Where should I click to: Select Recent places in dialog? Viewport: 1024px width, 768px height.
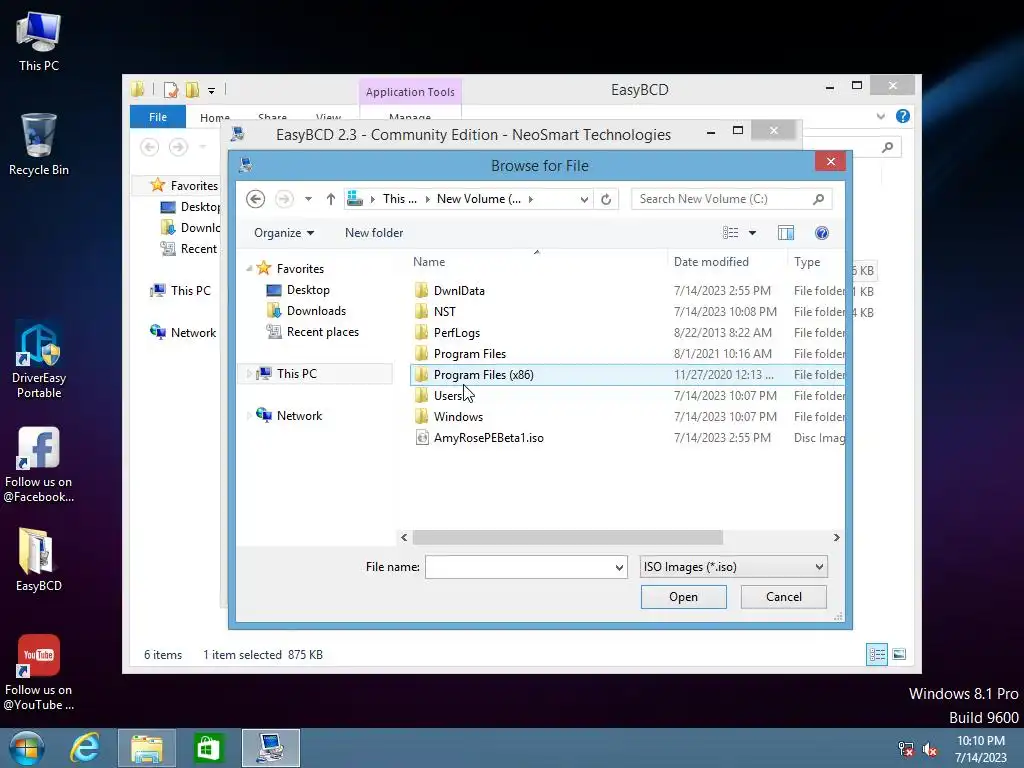[x=323, y=332]
